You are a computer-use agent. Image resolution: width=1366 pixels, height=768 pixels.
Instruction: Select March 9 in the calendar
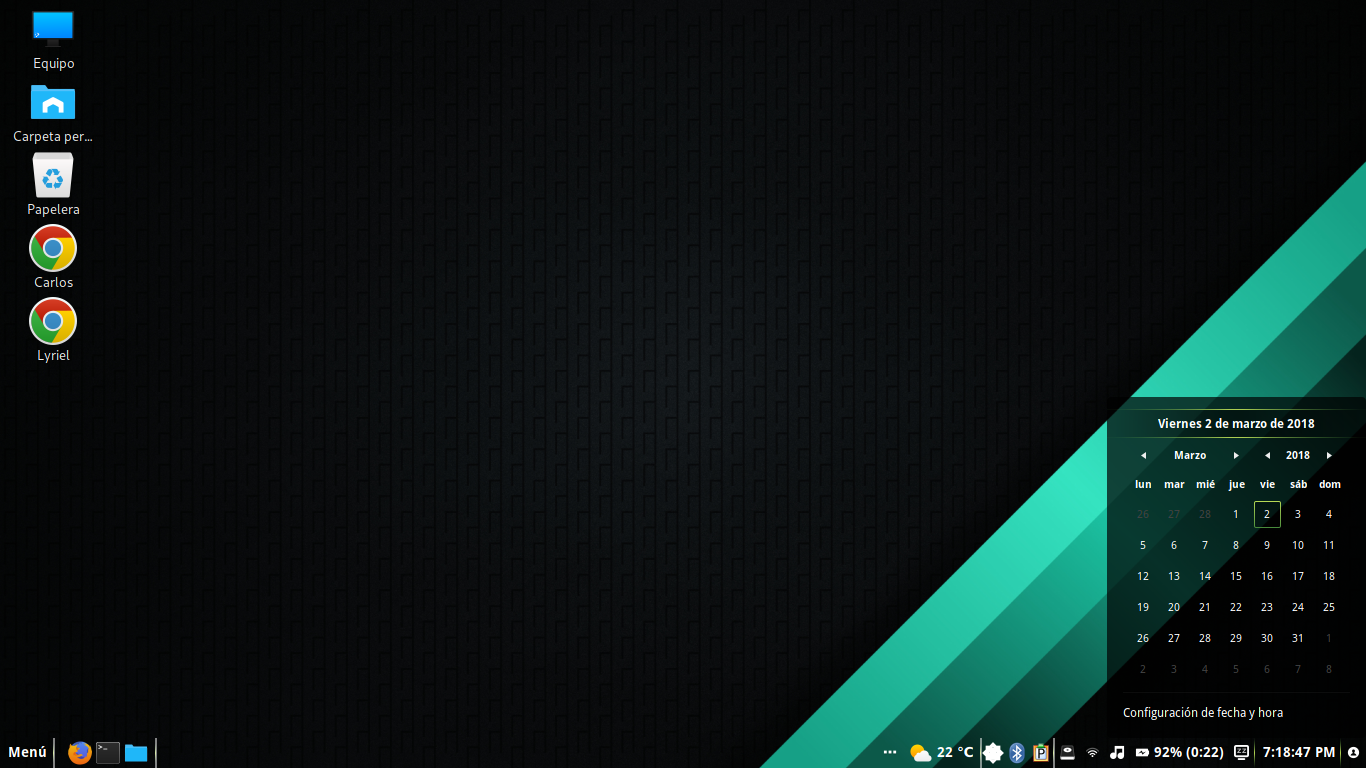coord(1267,545)
